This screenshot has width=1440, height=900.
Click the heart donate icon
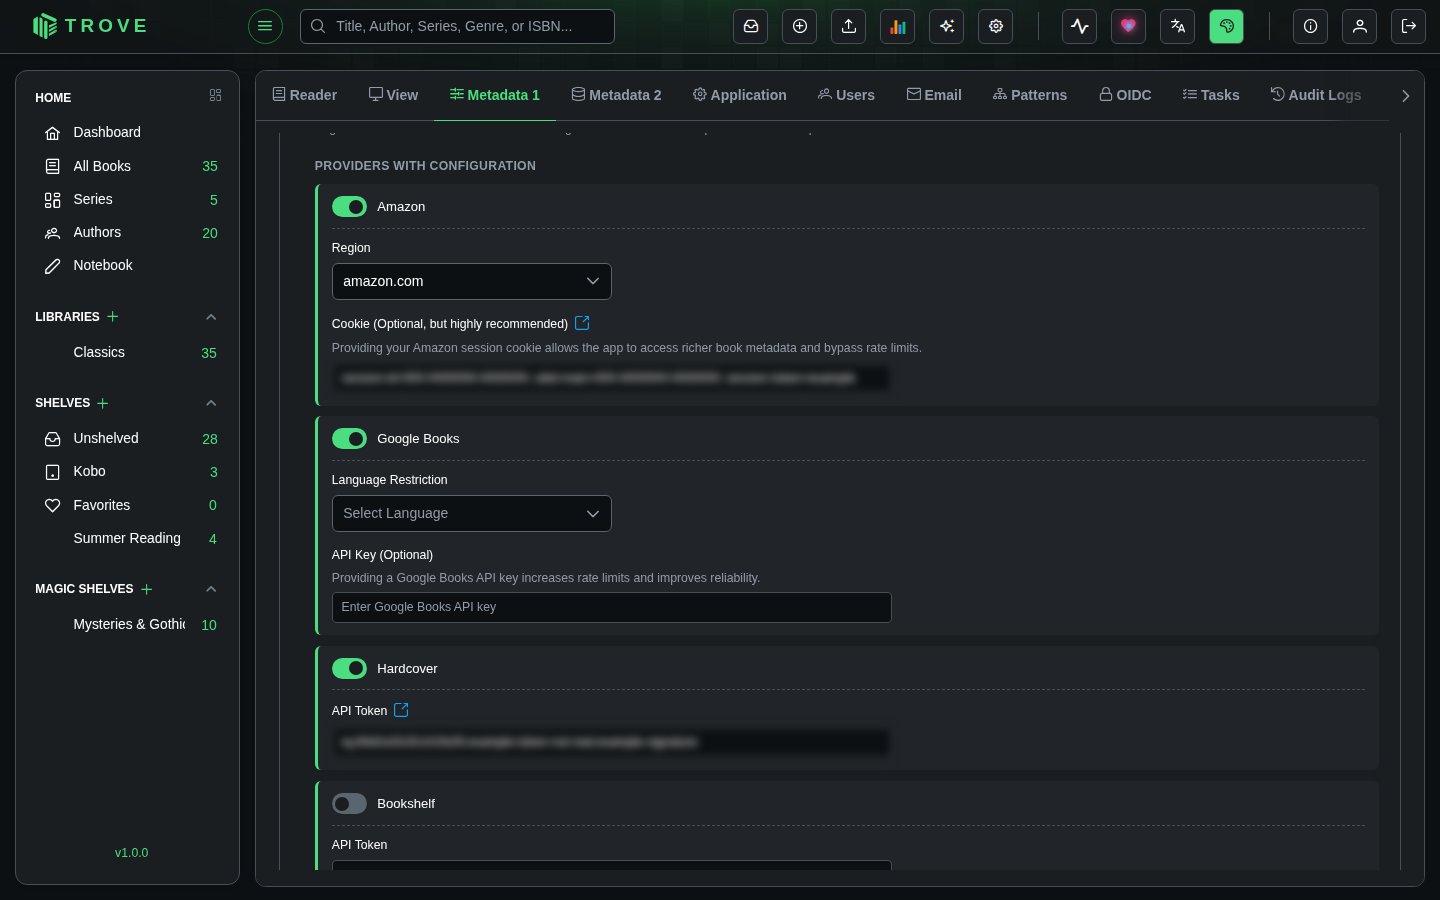1129,27
